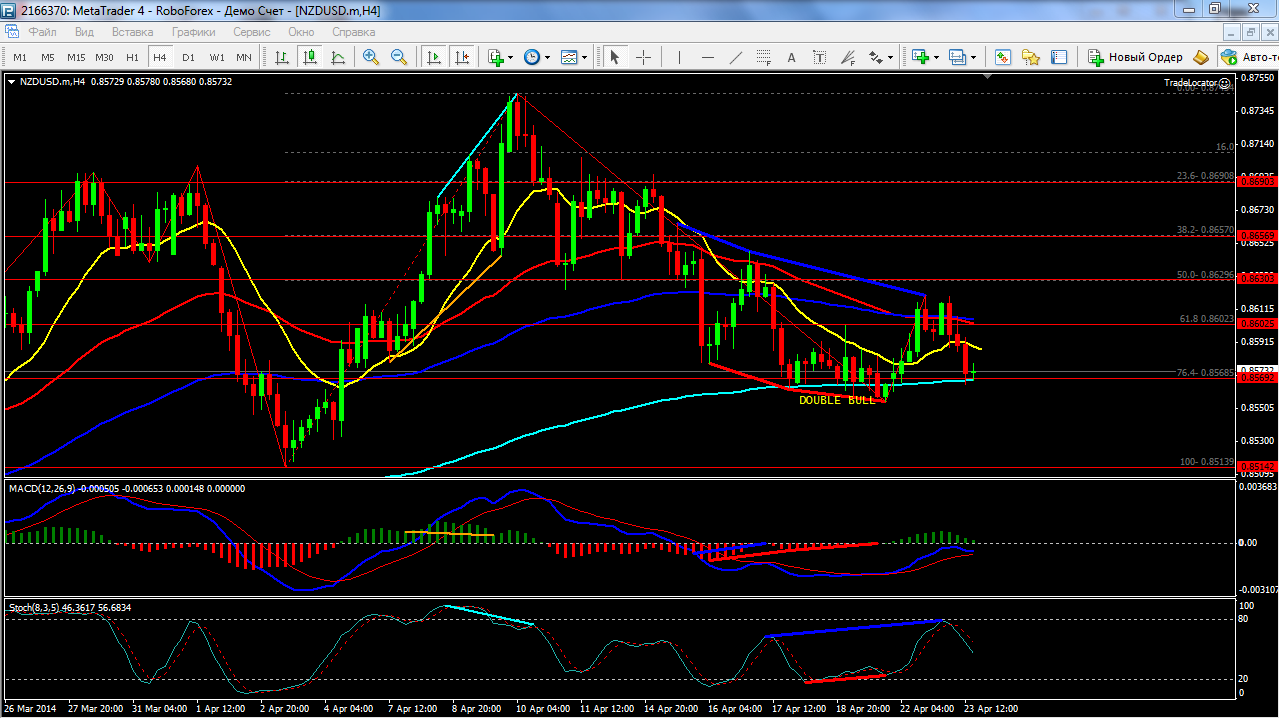
Task: Expand periodicity dropdown arrow
Action: coord(547,57)
